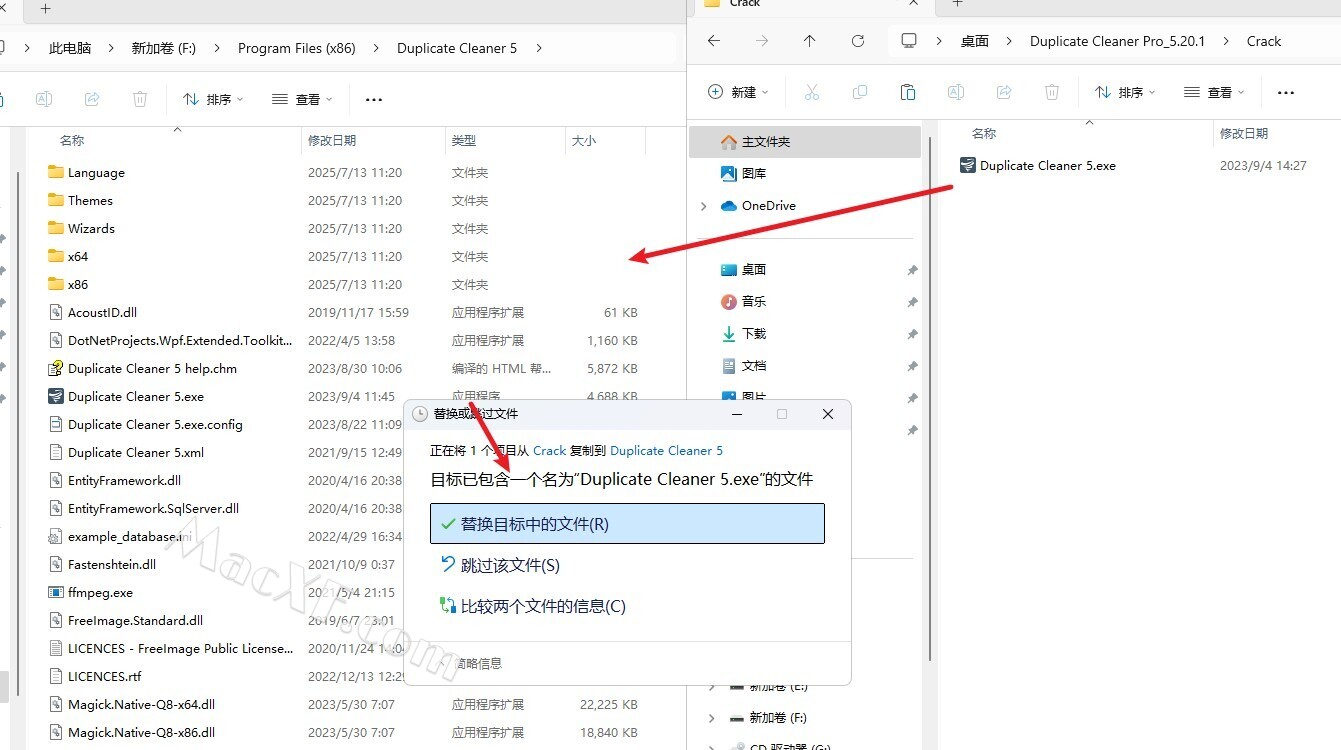Close the replace or skip files dialog

click(828, 414)
